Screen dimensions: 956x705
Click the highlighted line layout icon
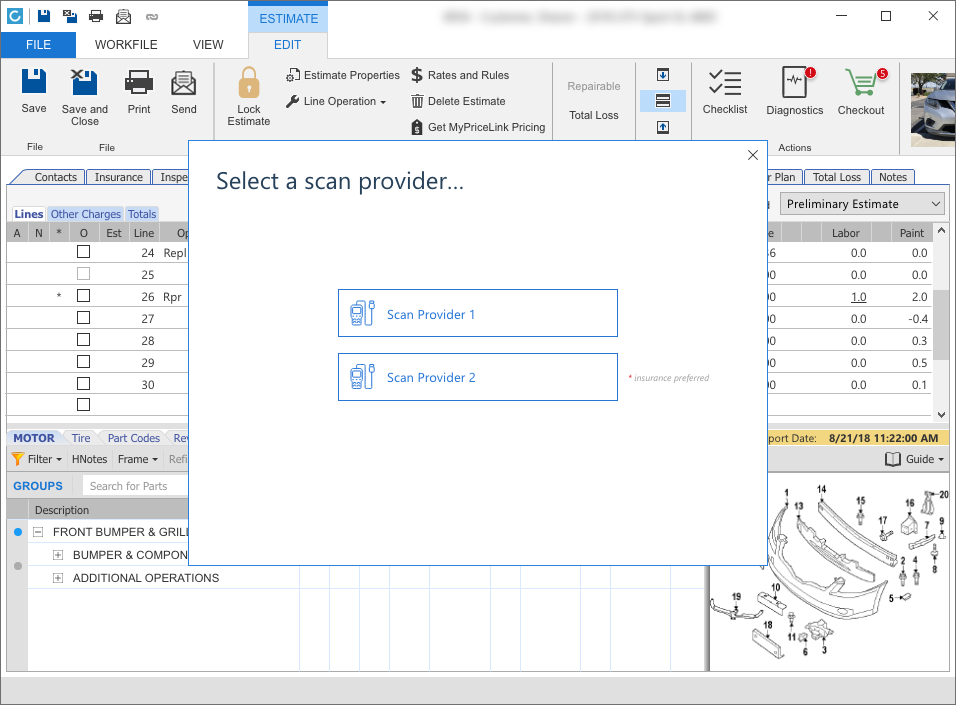[663, 101]
